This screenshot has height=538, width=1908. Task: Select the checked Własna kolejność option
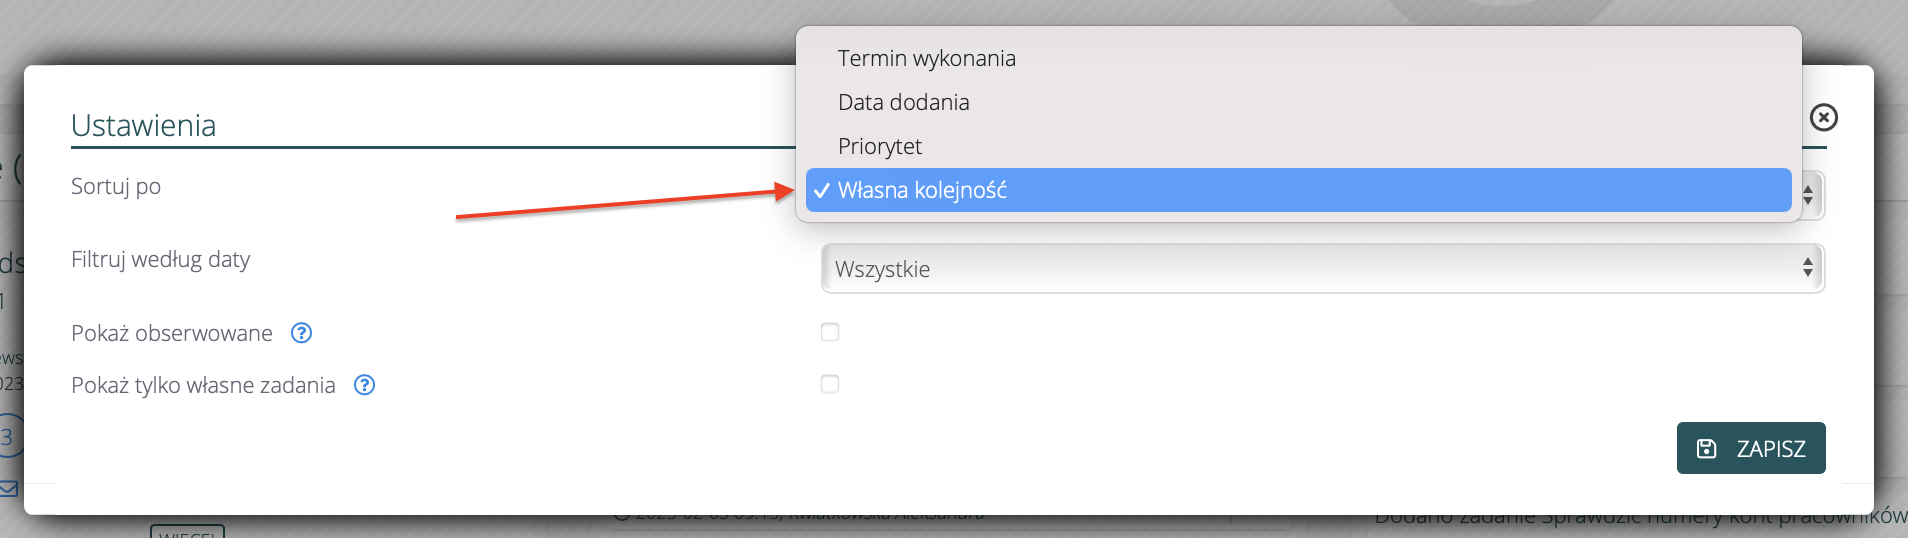click(x=922, y=190)
